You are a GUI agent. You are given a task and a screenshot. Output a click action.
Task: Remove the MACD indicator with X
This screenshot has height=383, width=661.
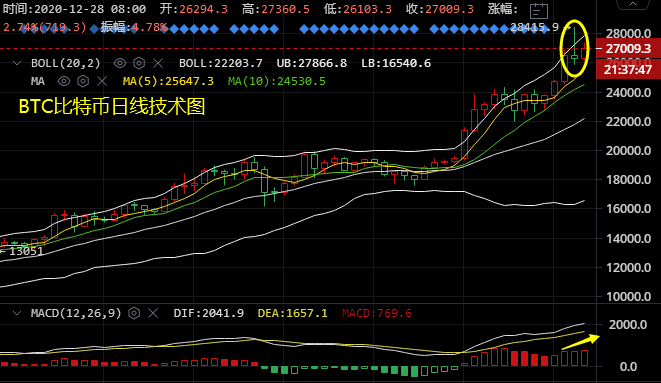[153, 313]
